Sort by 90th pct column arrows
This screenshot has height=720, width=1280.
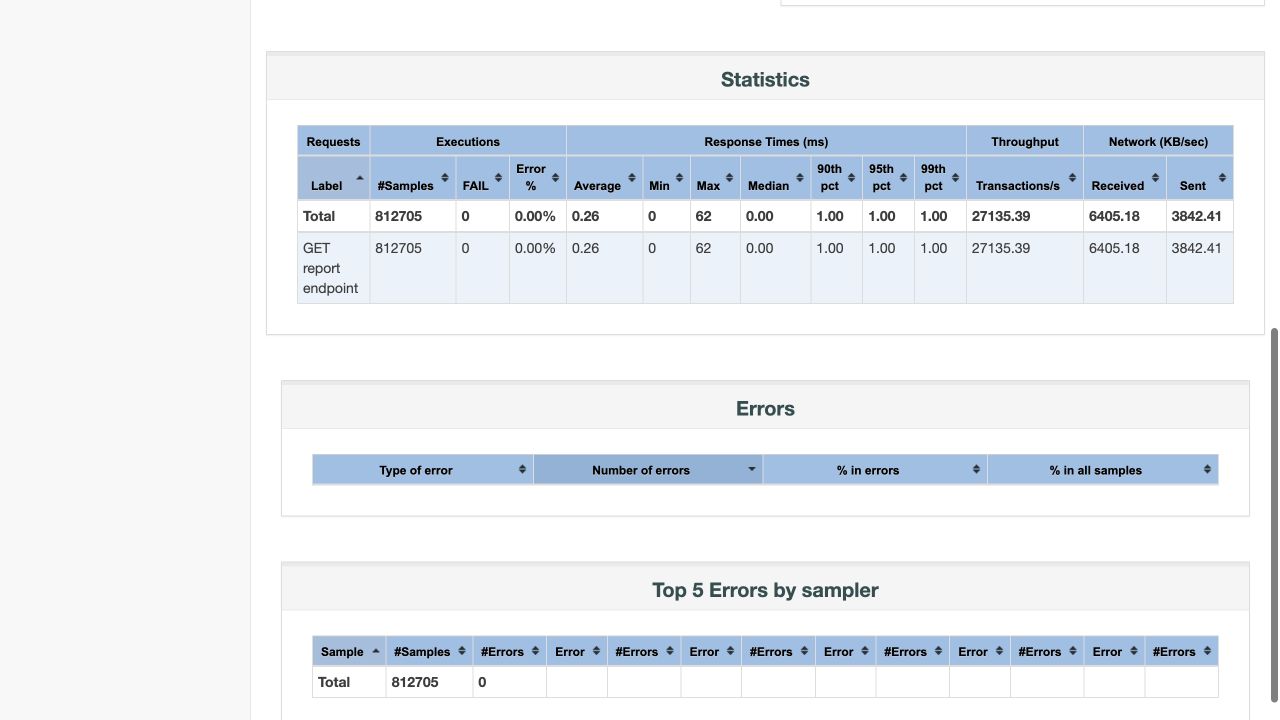851,178
